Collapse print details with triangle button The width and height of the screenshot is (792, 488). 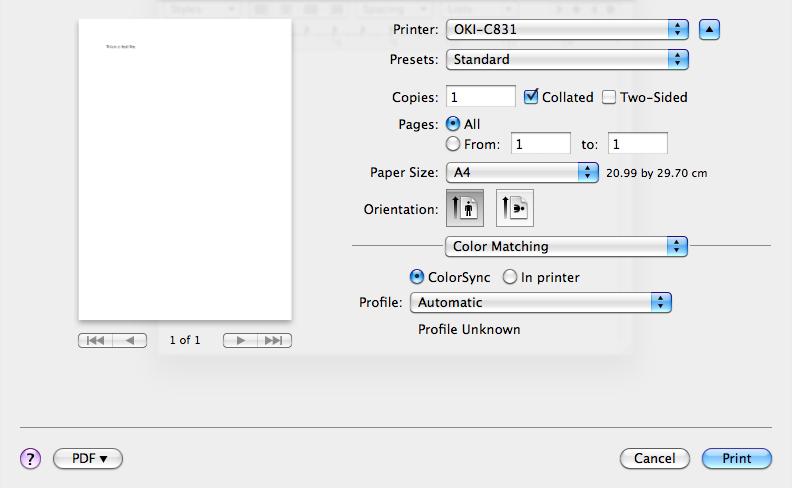[x=709, y=29]
